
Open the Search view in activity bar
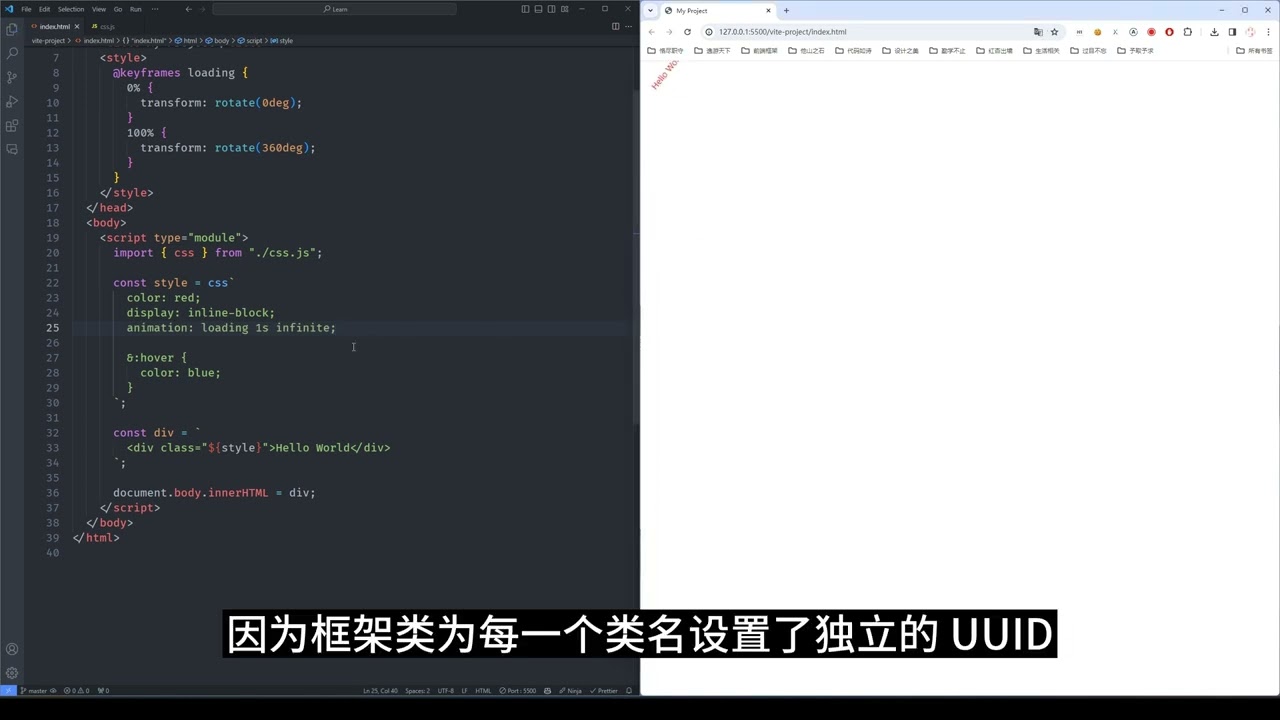(x=12, y=53)
